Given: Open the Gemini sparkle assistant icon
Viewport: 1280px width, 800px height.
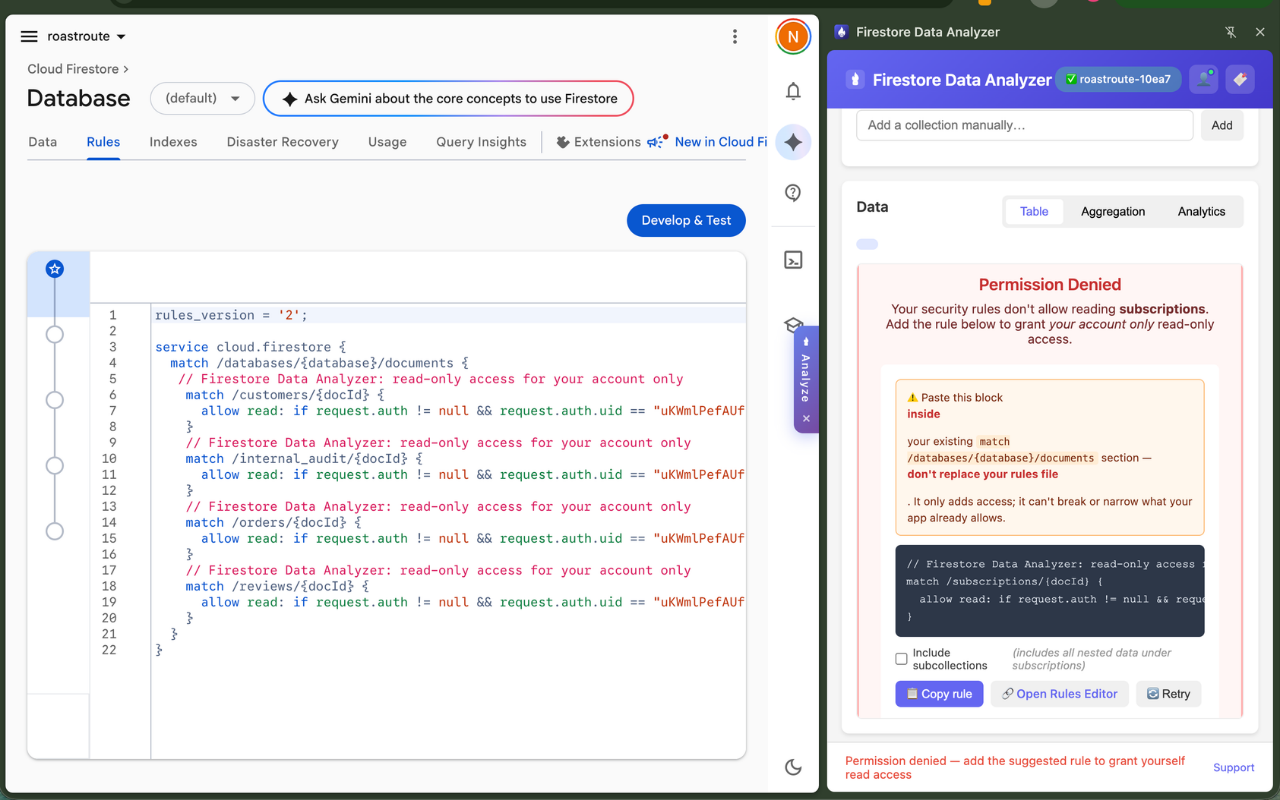Looking at the screenshot, I should click(x=793, y=142).
